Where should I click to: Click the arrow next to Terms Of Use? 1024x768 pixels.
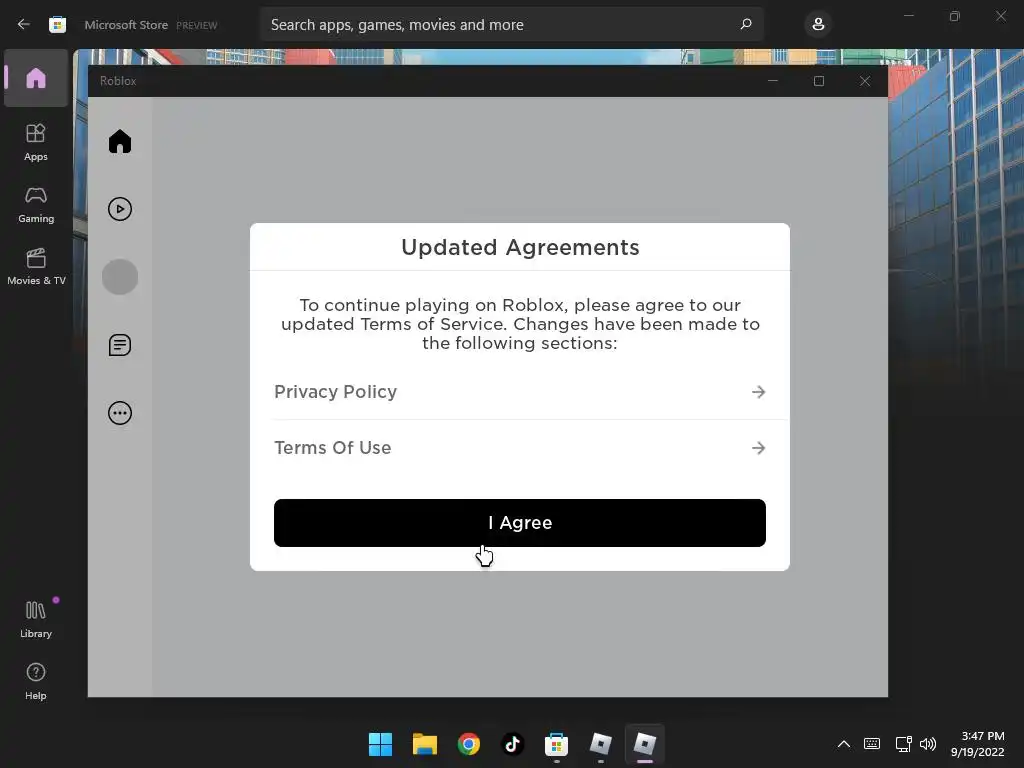(x=758, y=448)
